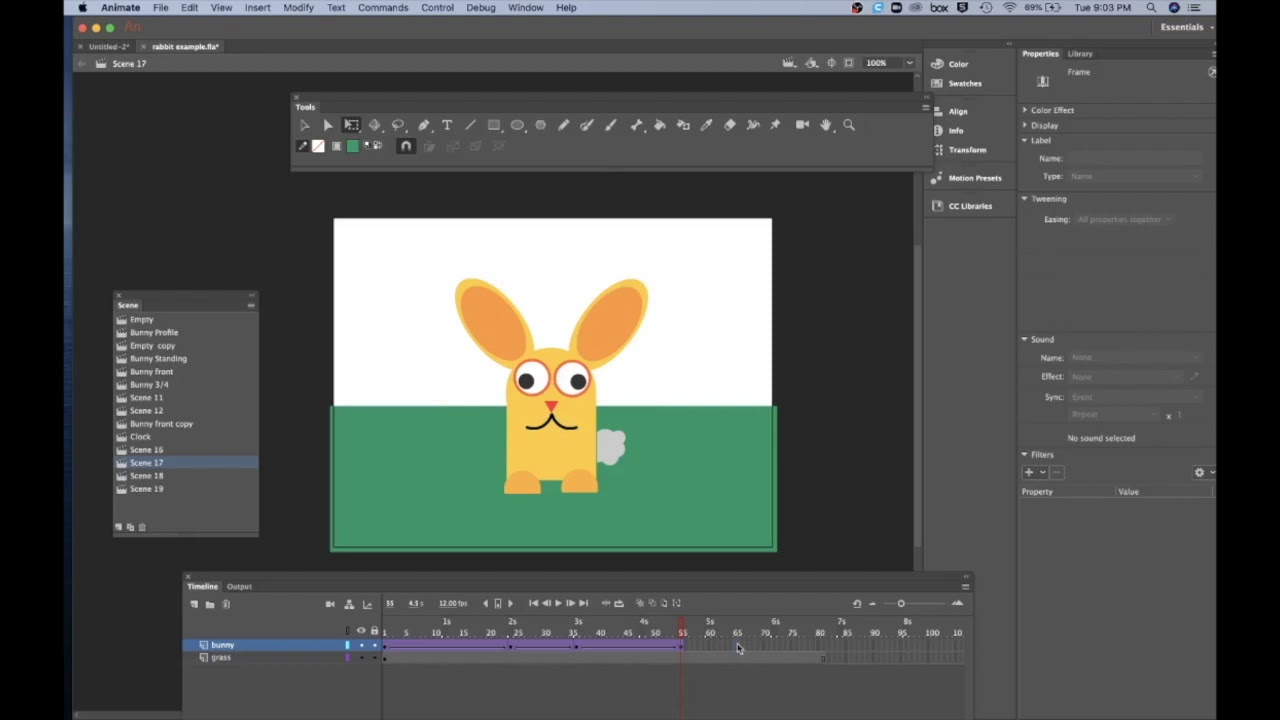Select the Paint Bucket tool
Image resolution: width=1280 pixels, height=720 pixels.
tap(660, 125)
